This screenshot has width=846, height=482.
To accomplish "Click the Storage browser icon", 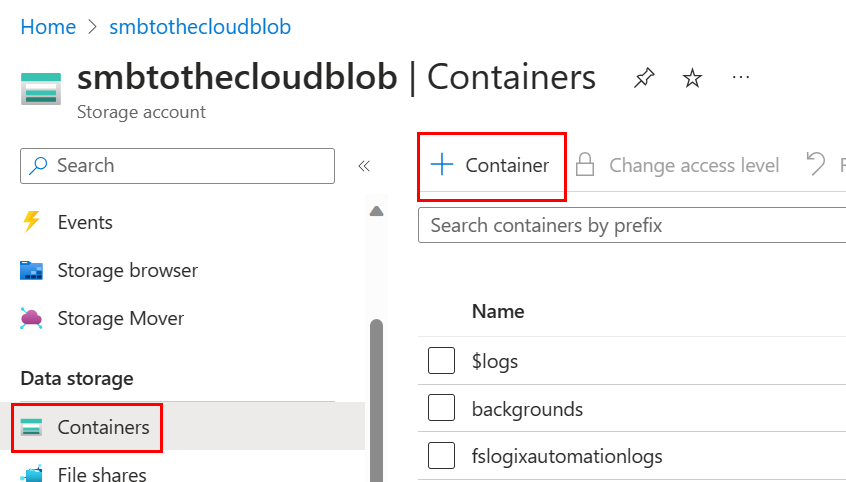I will 32,271.
